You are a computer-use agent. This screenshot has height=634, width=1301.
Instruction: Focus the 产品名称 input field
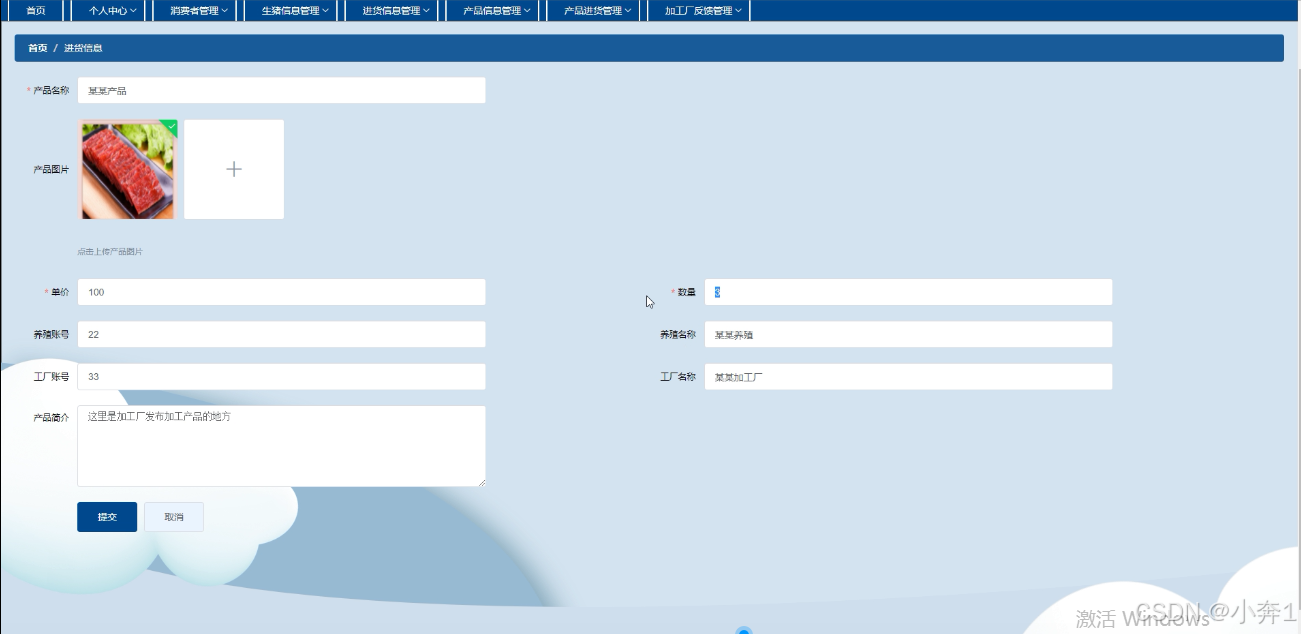281,90
